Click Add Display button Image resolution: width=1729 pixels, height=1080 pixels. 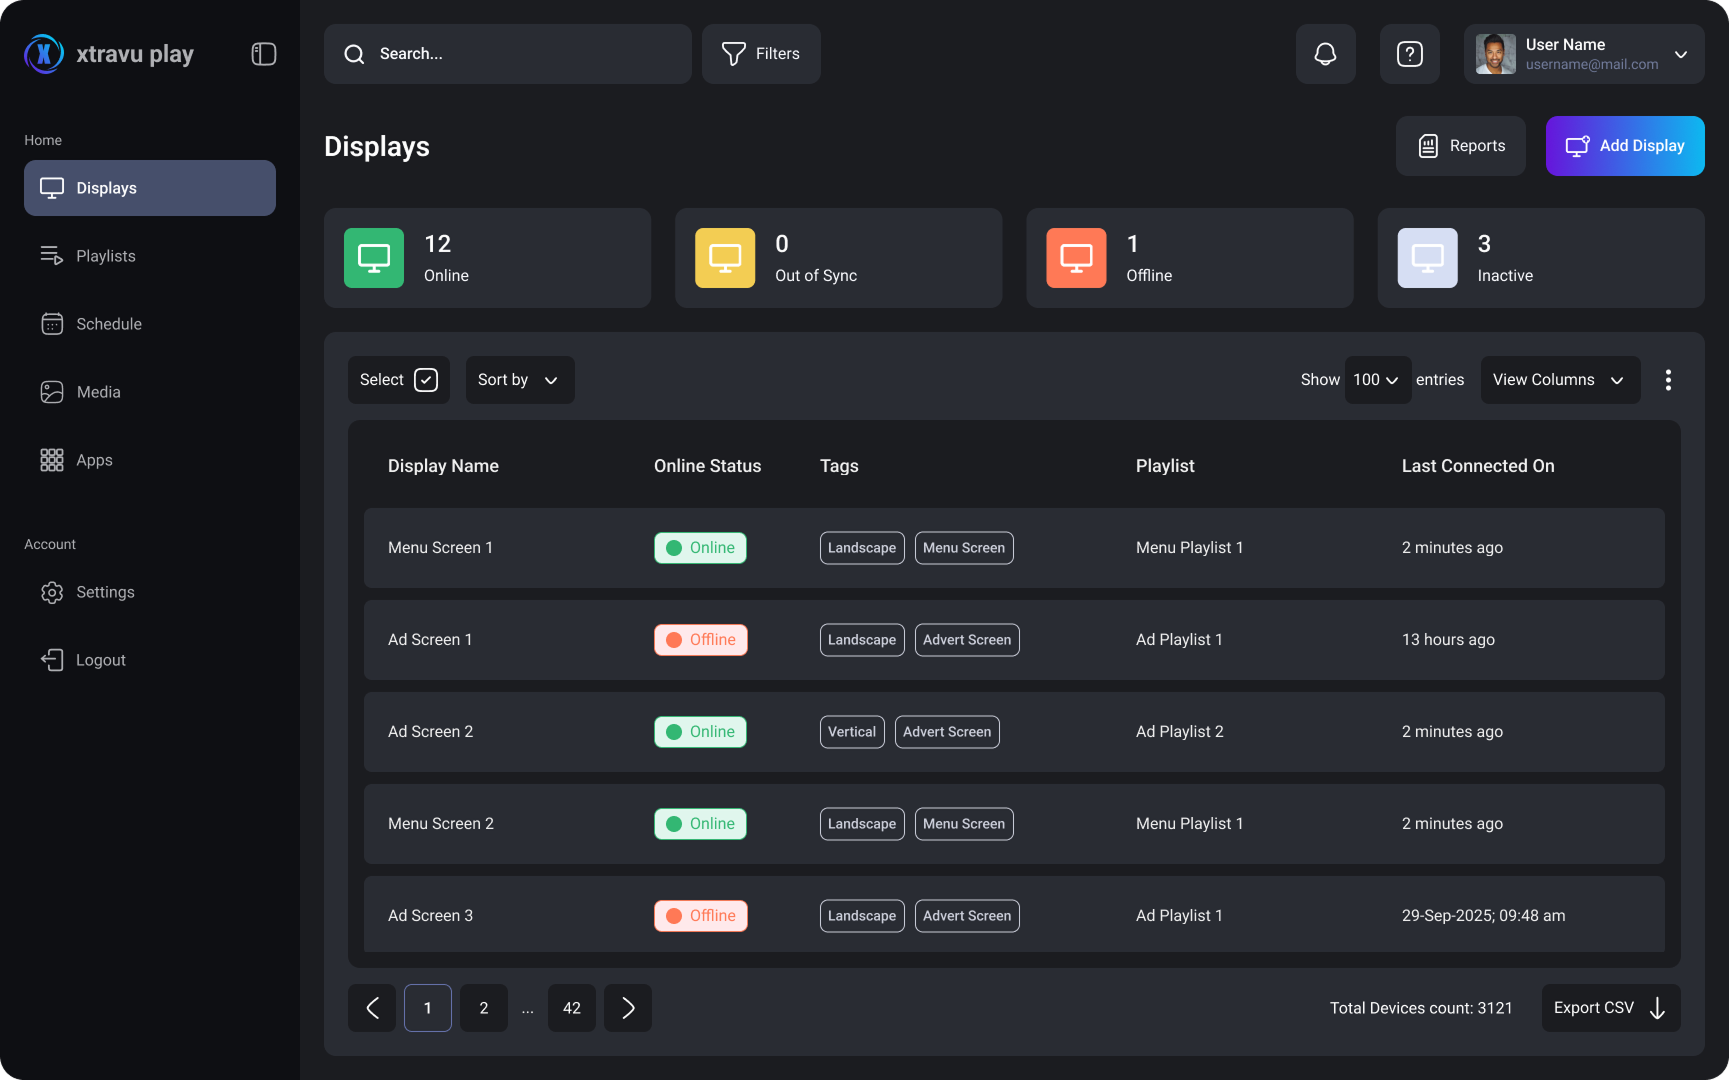point(1625,146)
